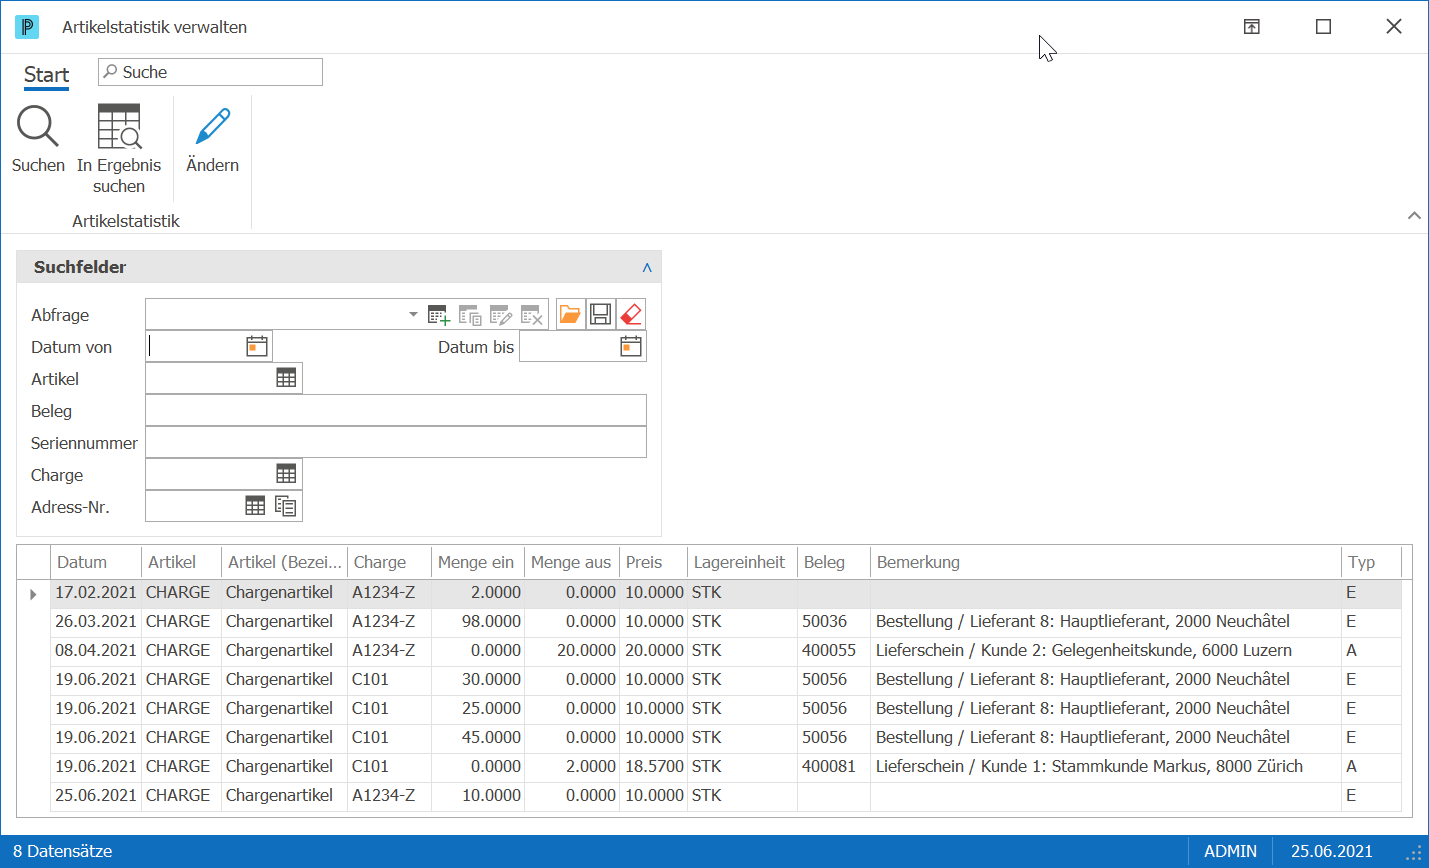Collapse the ribbon with the chevron
1429x868 pixels.
(1414, 215)
